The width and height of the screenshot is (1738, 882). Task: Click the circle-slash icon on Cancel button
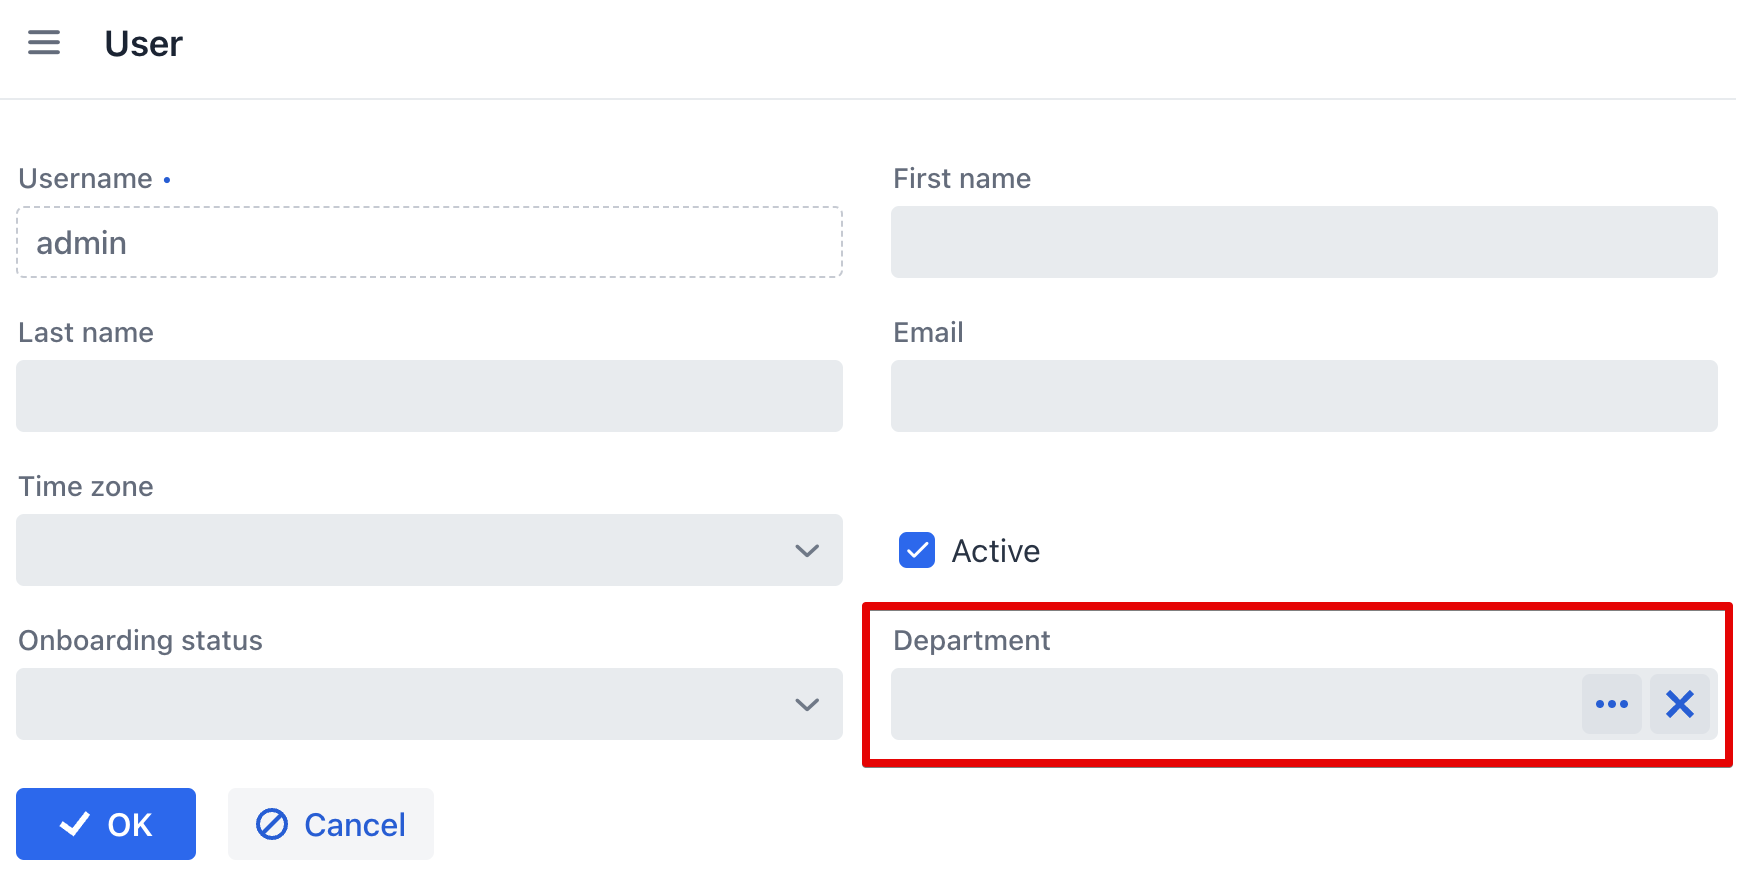pyautogui.click(x=272, y=824)
